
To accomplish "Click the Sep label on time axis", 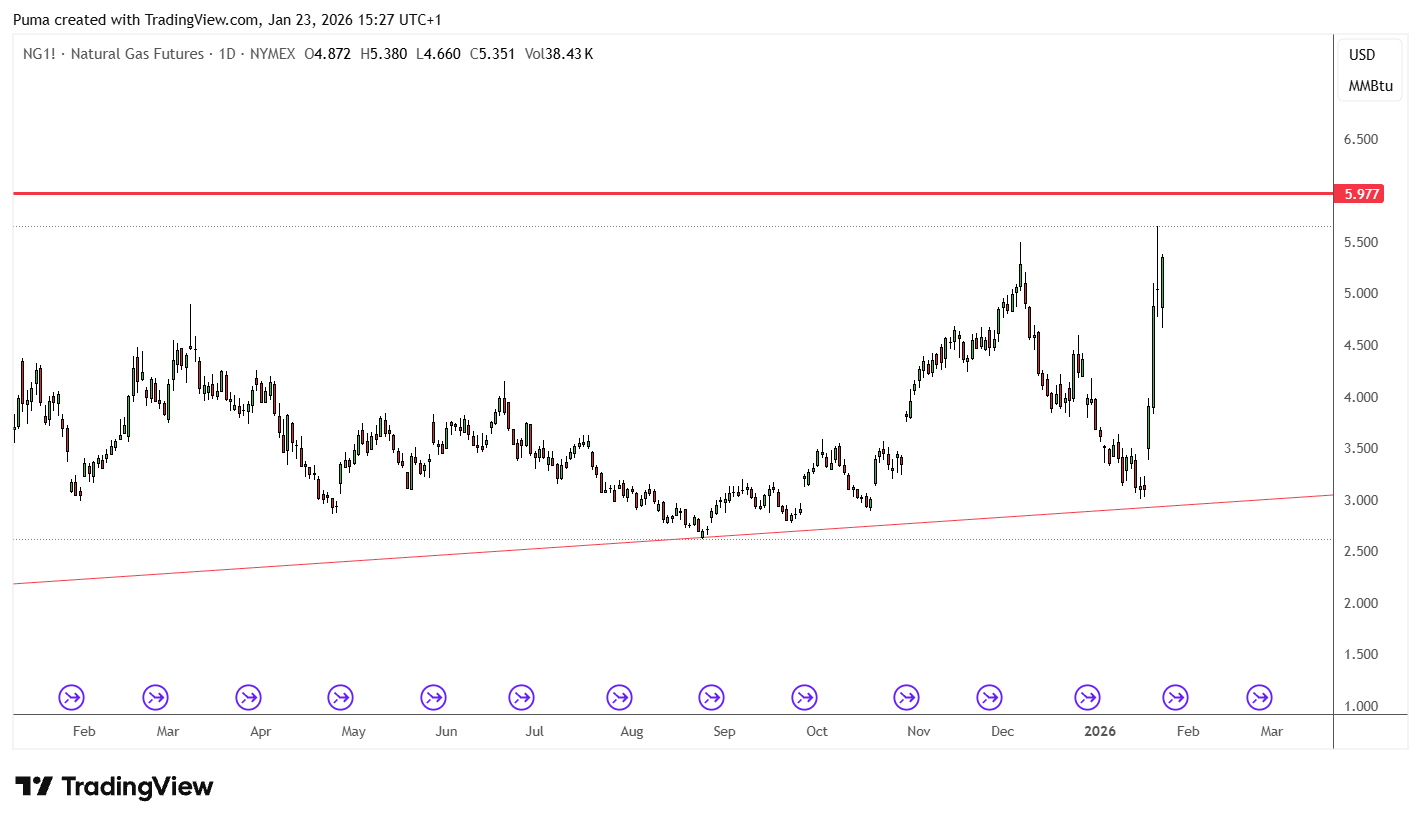I will [724, 731].
